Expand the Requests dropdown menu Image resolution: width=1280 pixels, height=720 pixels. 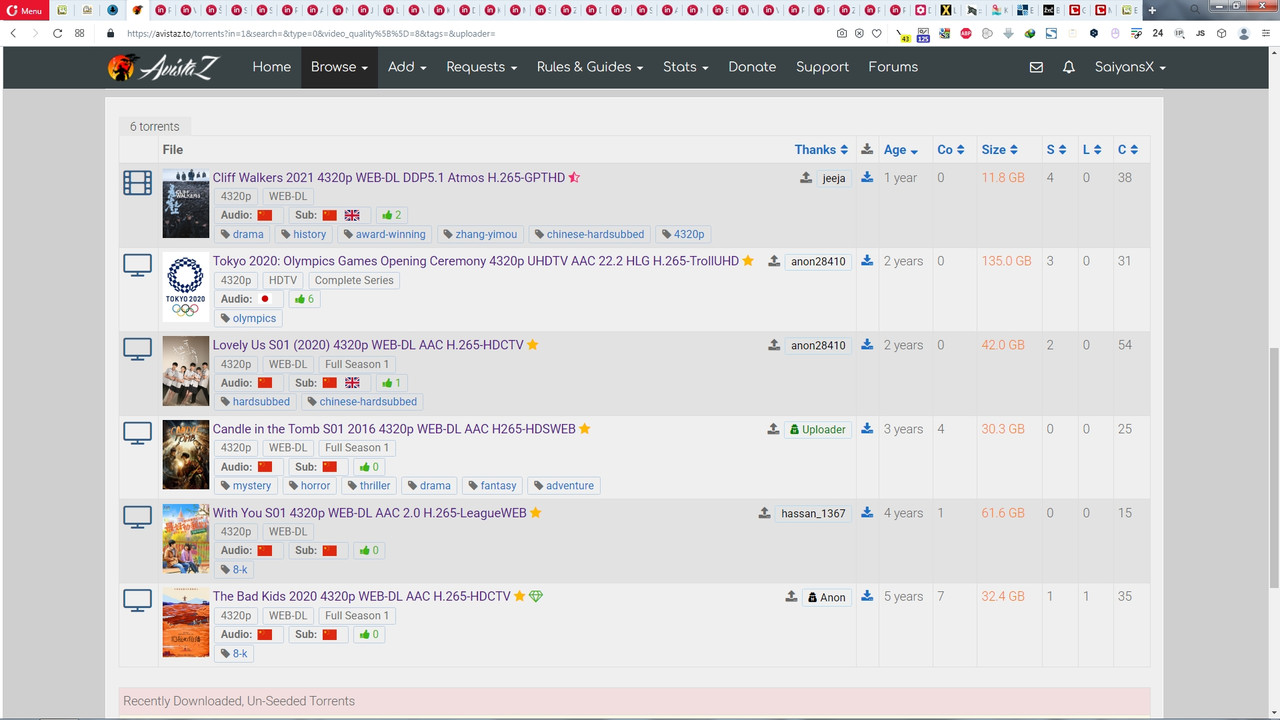[x=481, y=67]
